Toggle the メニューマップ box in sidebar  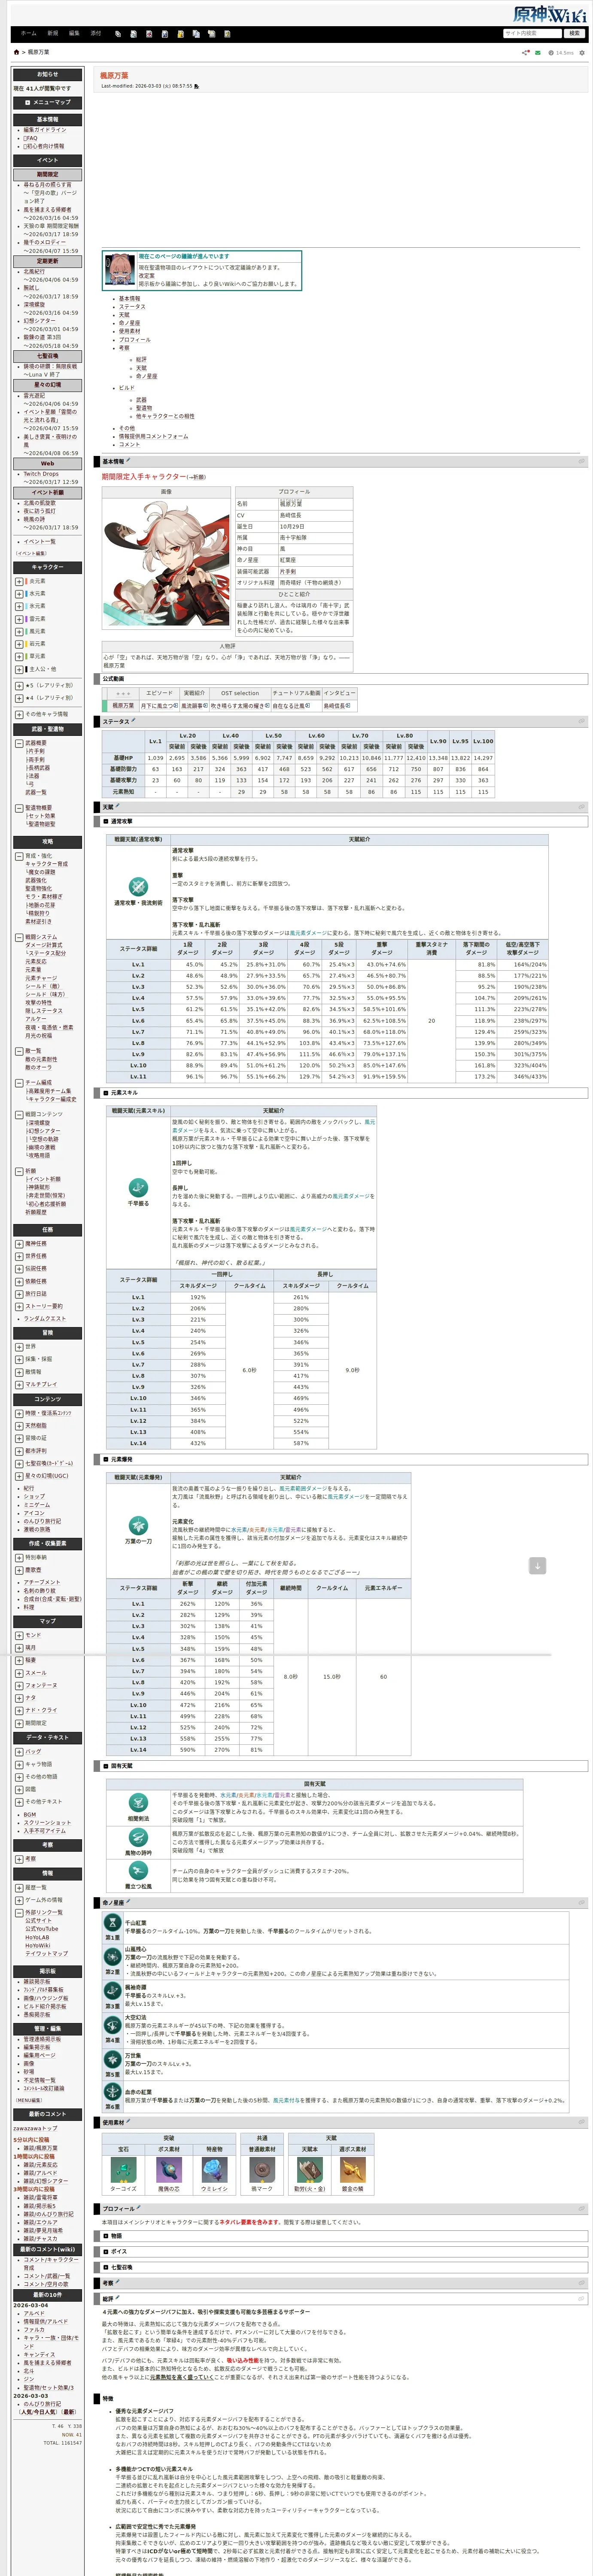pyautogui.click(x=28, y=102)
